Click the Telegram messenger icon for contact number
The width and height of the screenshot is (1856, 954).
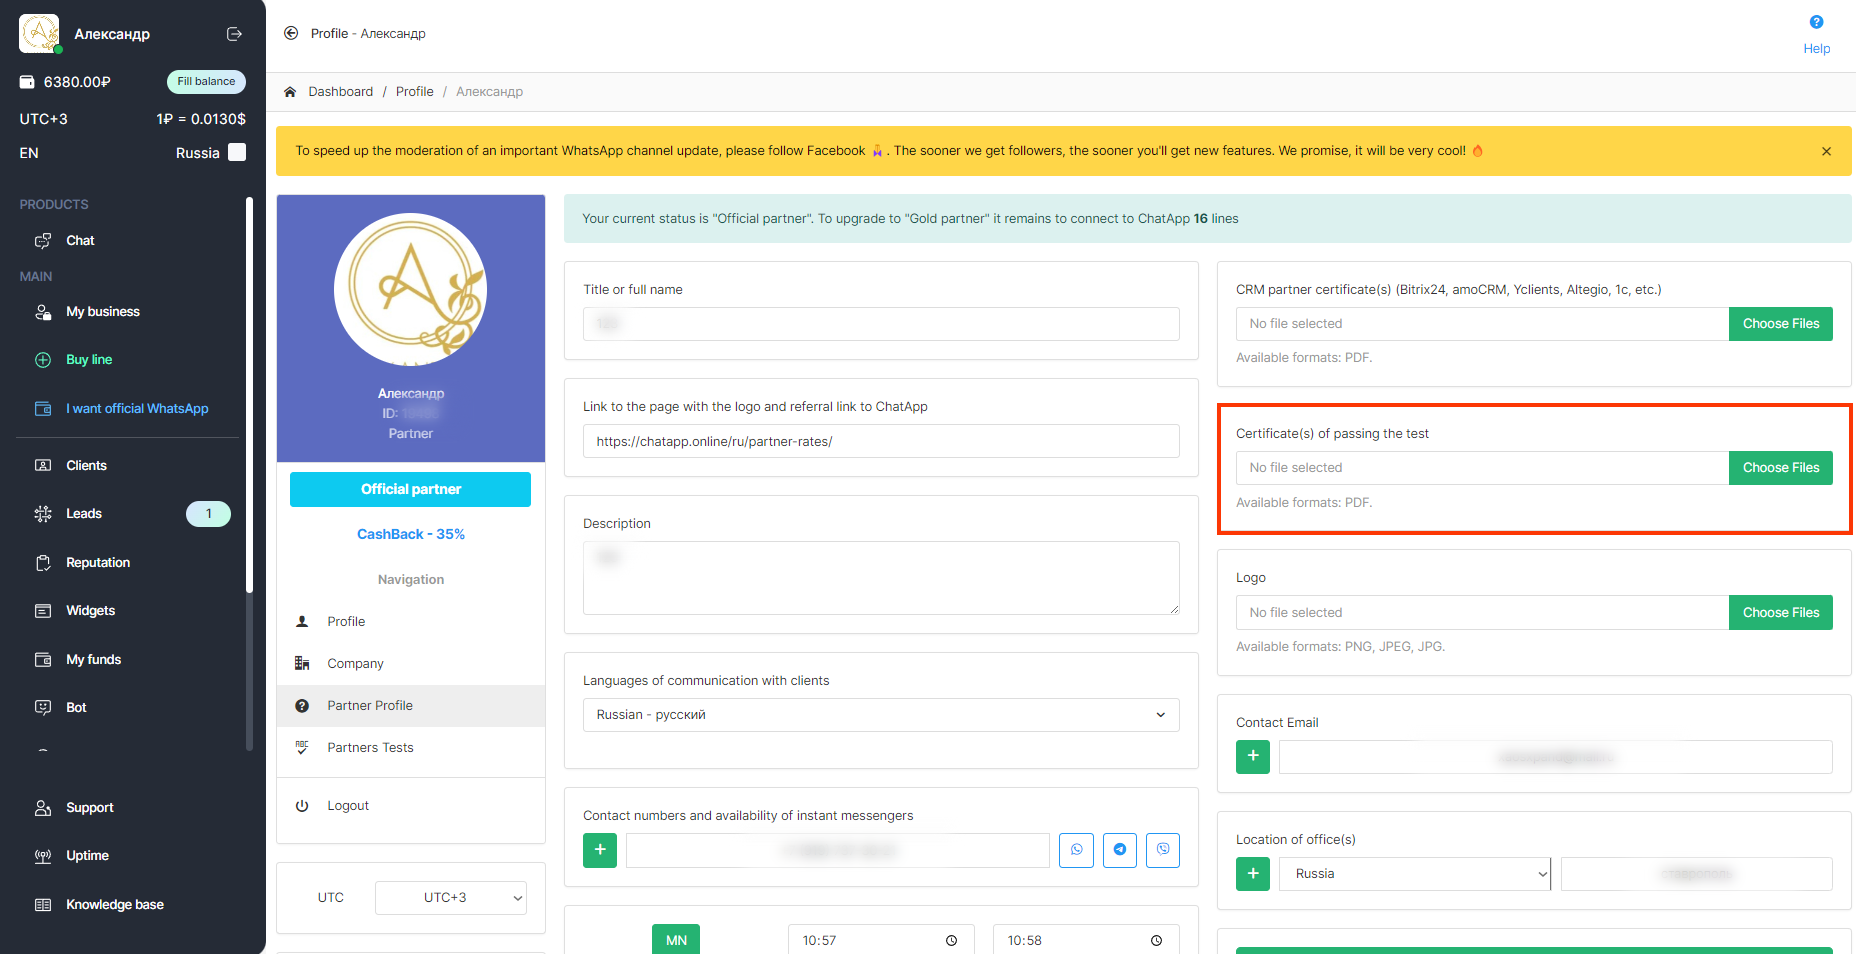[x=1119, y=850]
